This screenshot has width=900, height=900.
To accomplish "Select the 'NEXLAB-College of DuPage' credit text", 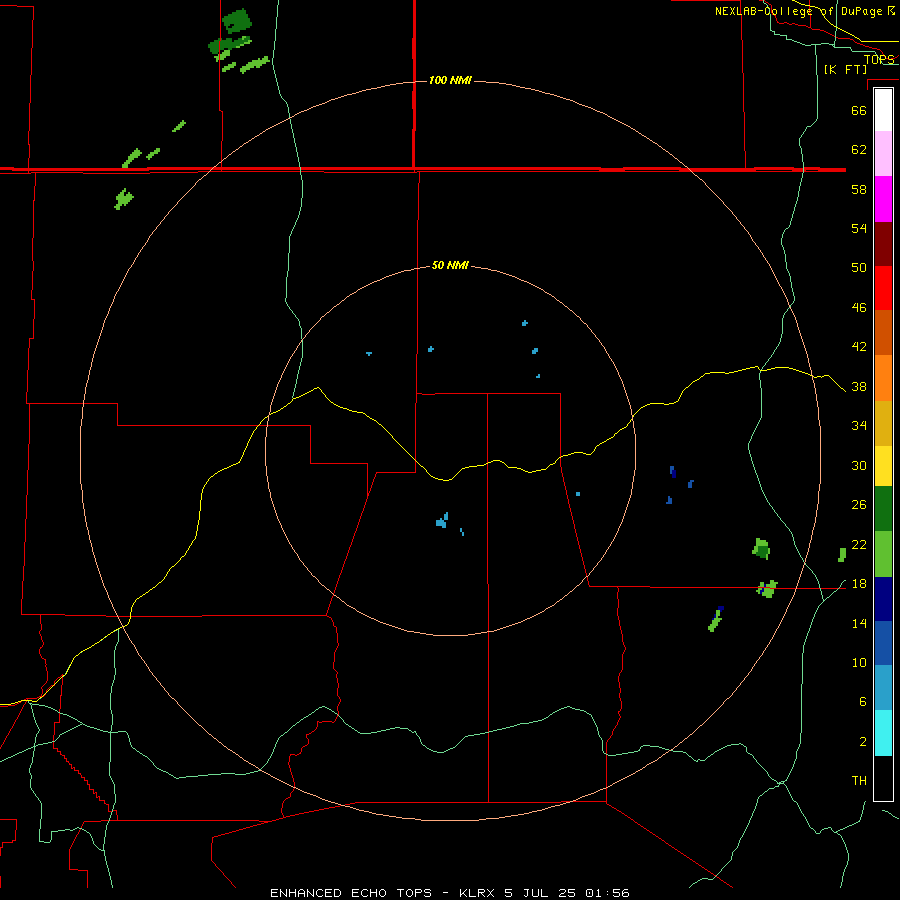I will 799,11.
